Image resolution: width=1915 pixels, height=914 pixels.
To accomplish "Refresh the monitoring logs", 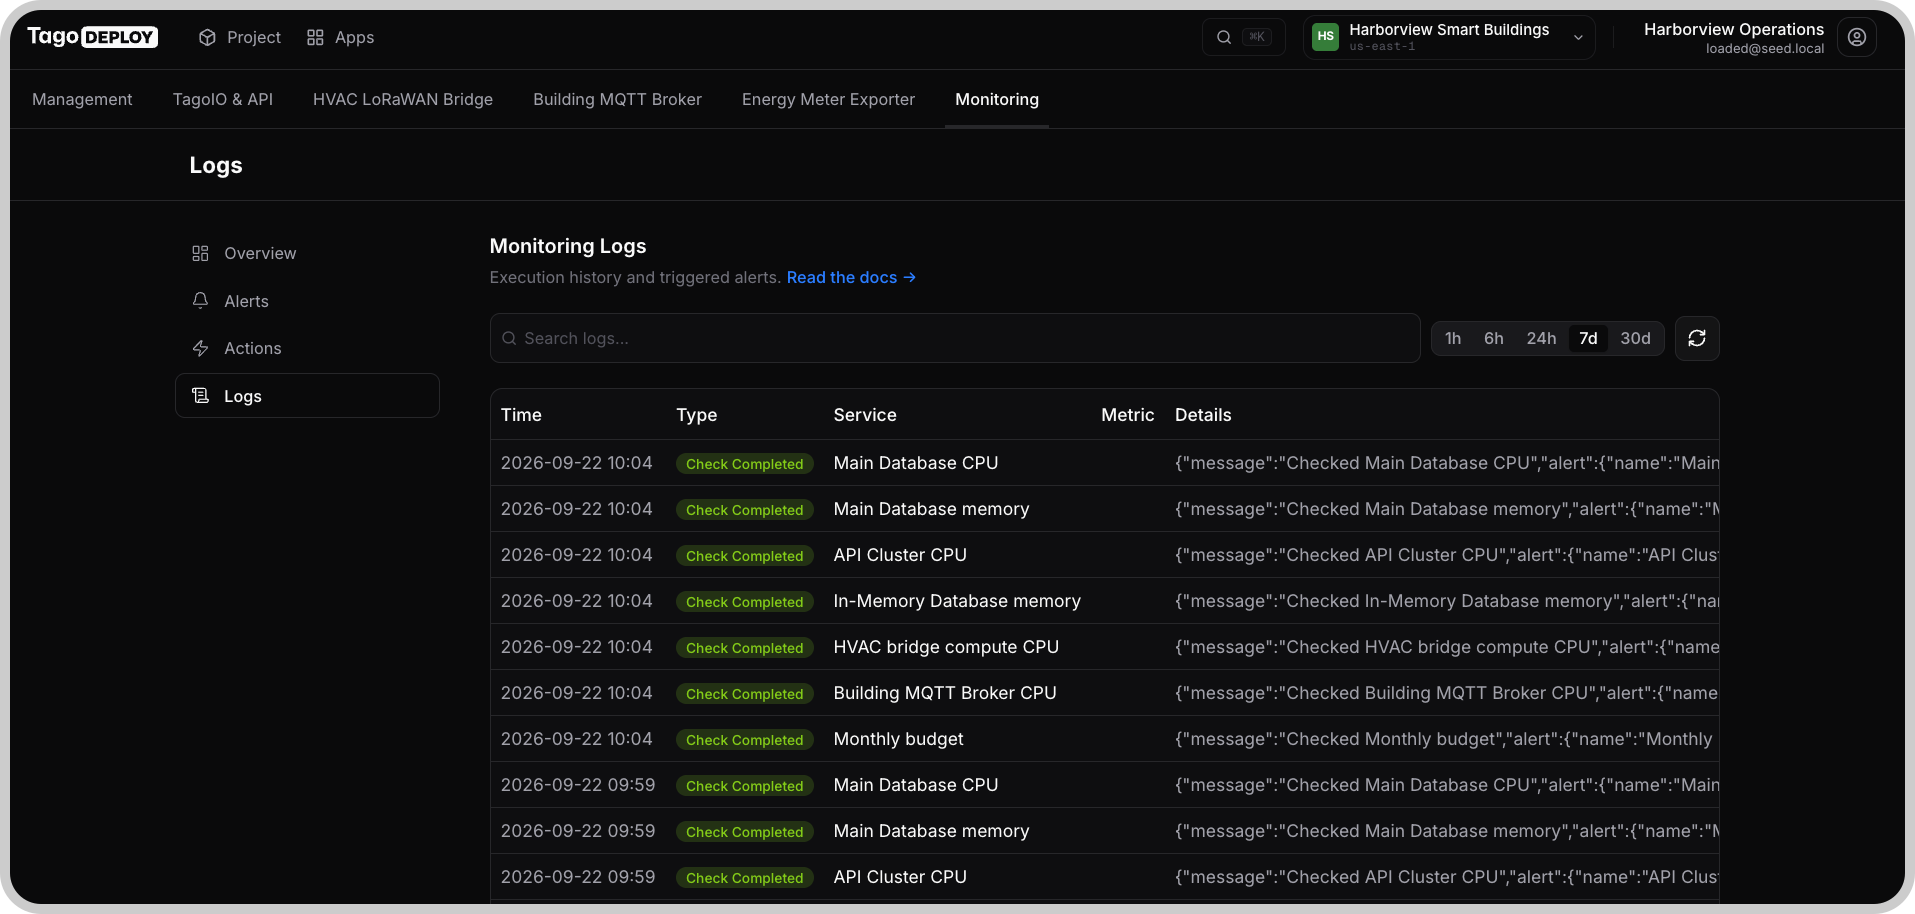I will (1697, 338).
